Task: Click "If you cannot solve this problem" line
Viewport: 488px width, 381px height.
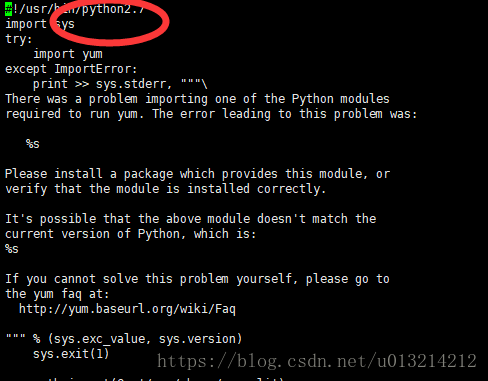Action: tap(197, 279)
